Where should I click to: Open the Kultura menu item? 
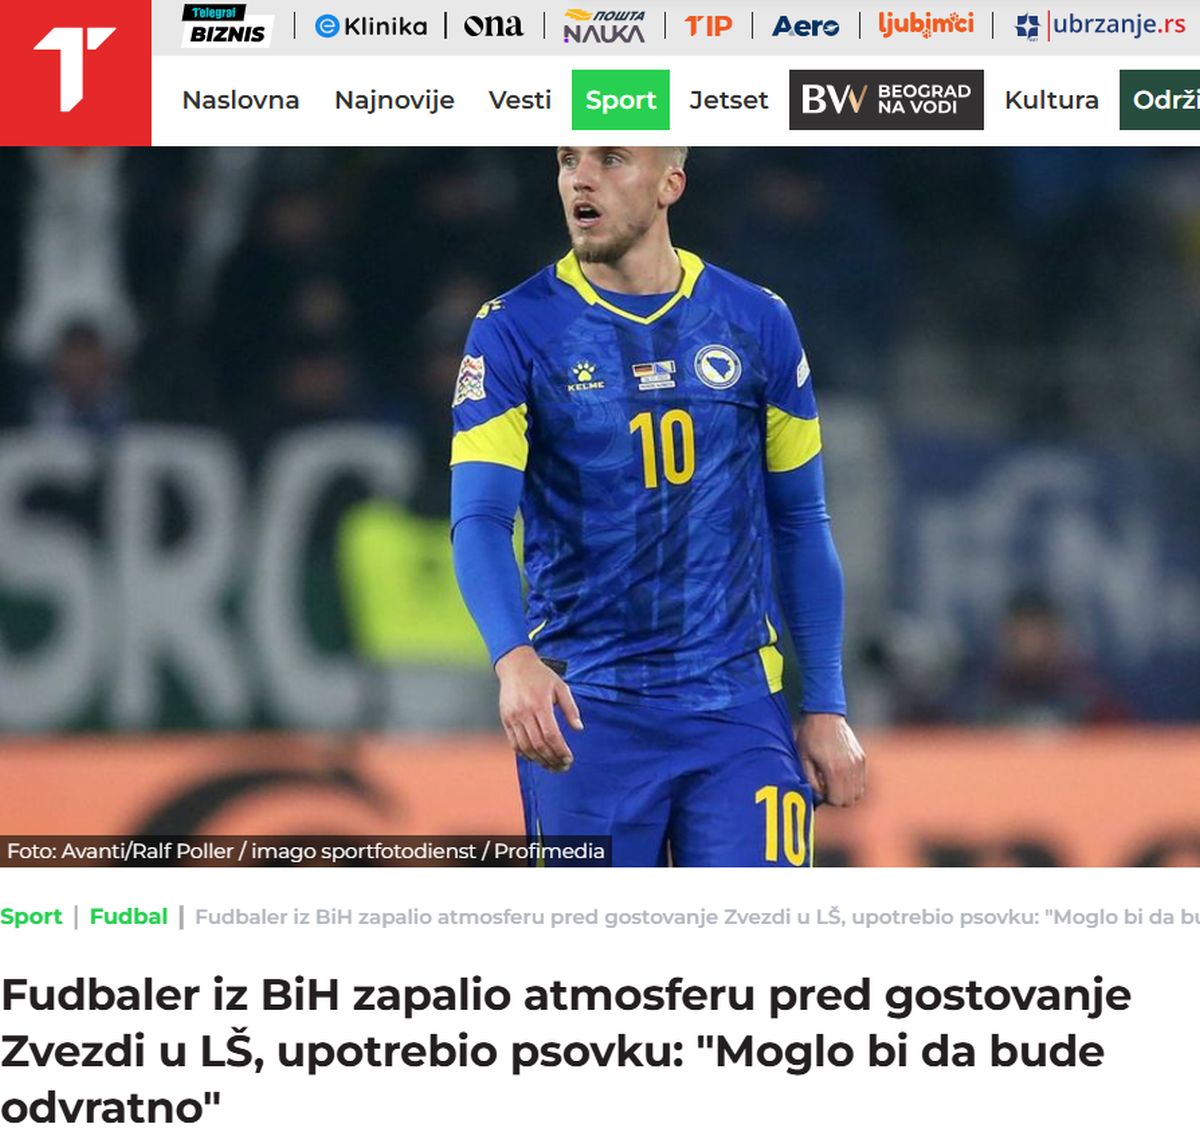pyautogui.click(x=1051, y=100)
